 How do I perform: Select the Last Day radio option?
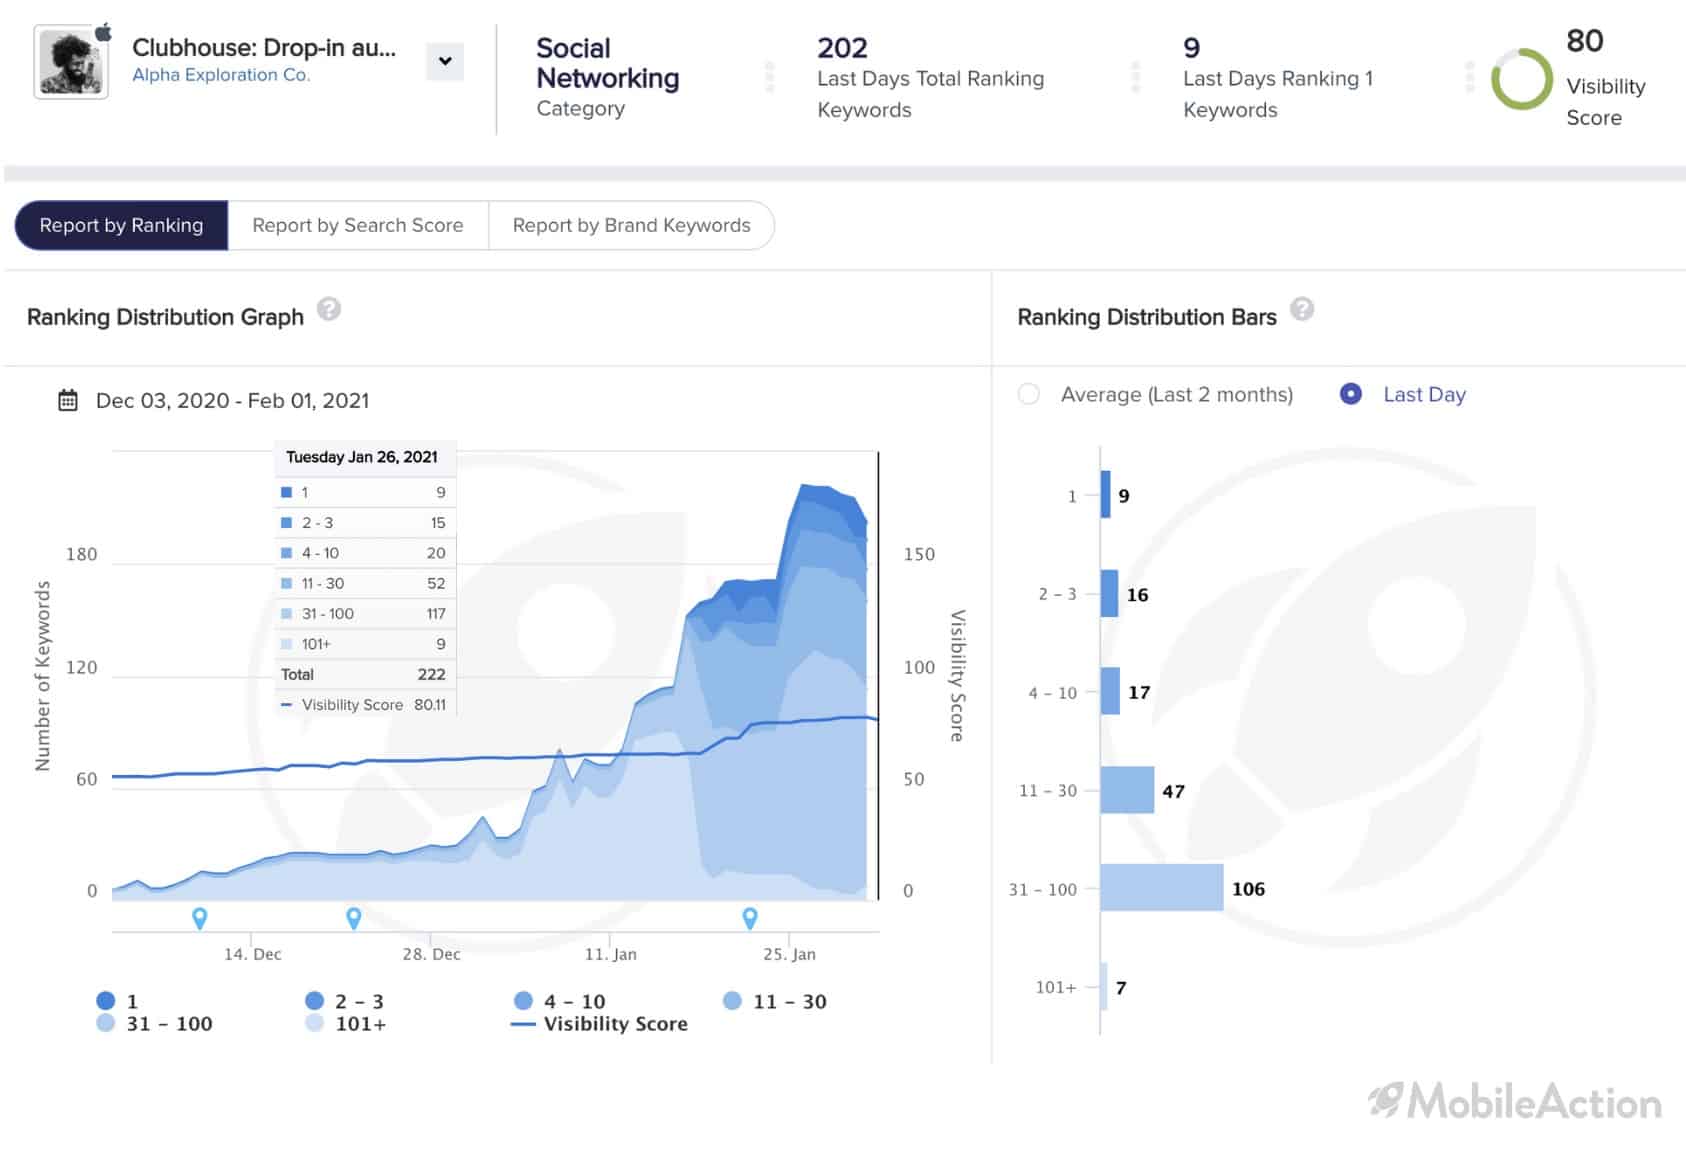[1350, 394]
